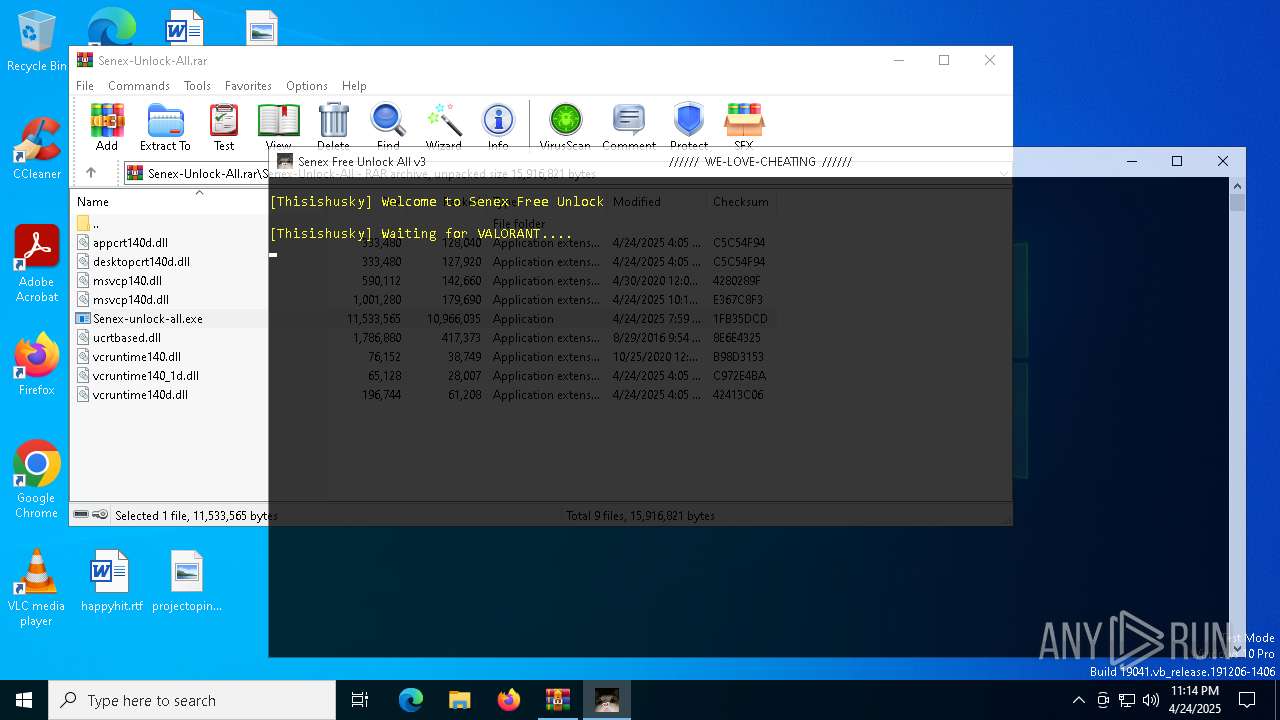Open the Tools menu
This screenshot has height=720, width=1280.
[x=197, y=86]
